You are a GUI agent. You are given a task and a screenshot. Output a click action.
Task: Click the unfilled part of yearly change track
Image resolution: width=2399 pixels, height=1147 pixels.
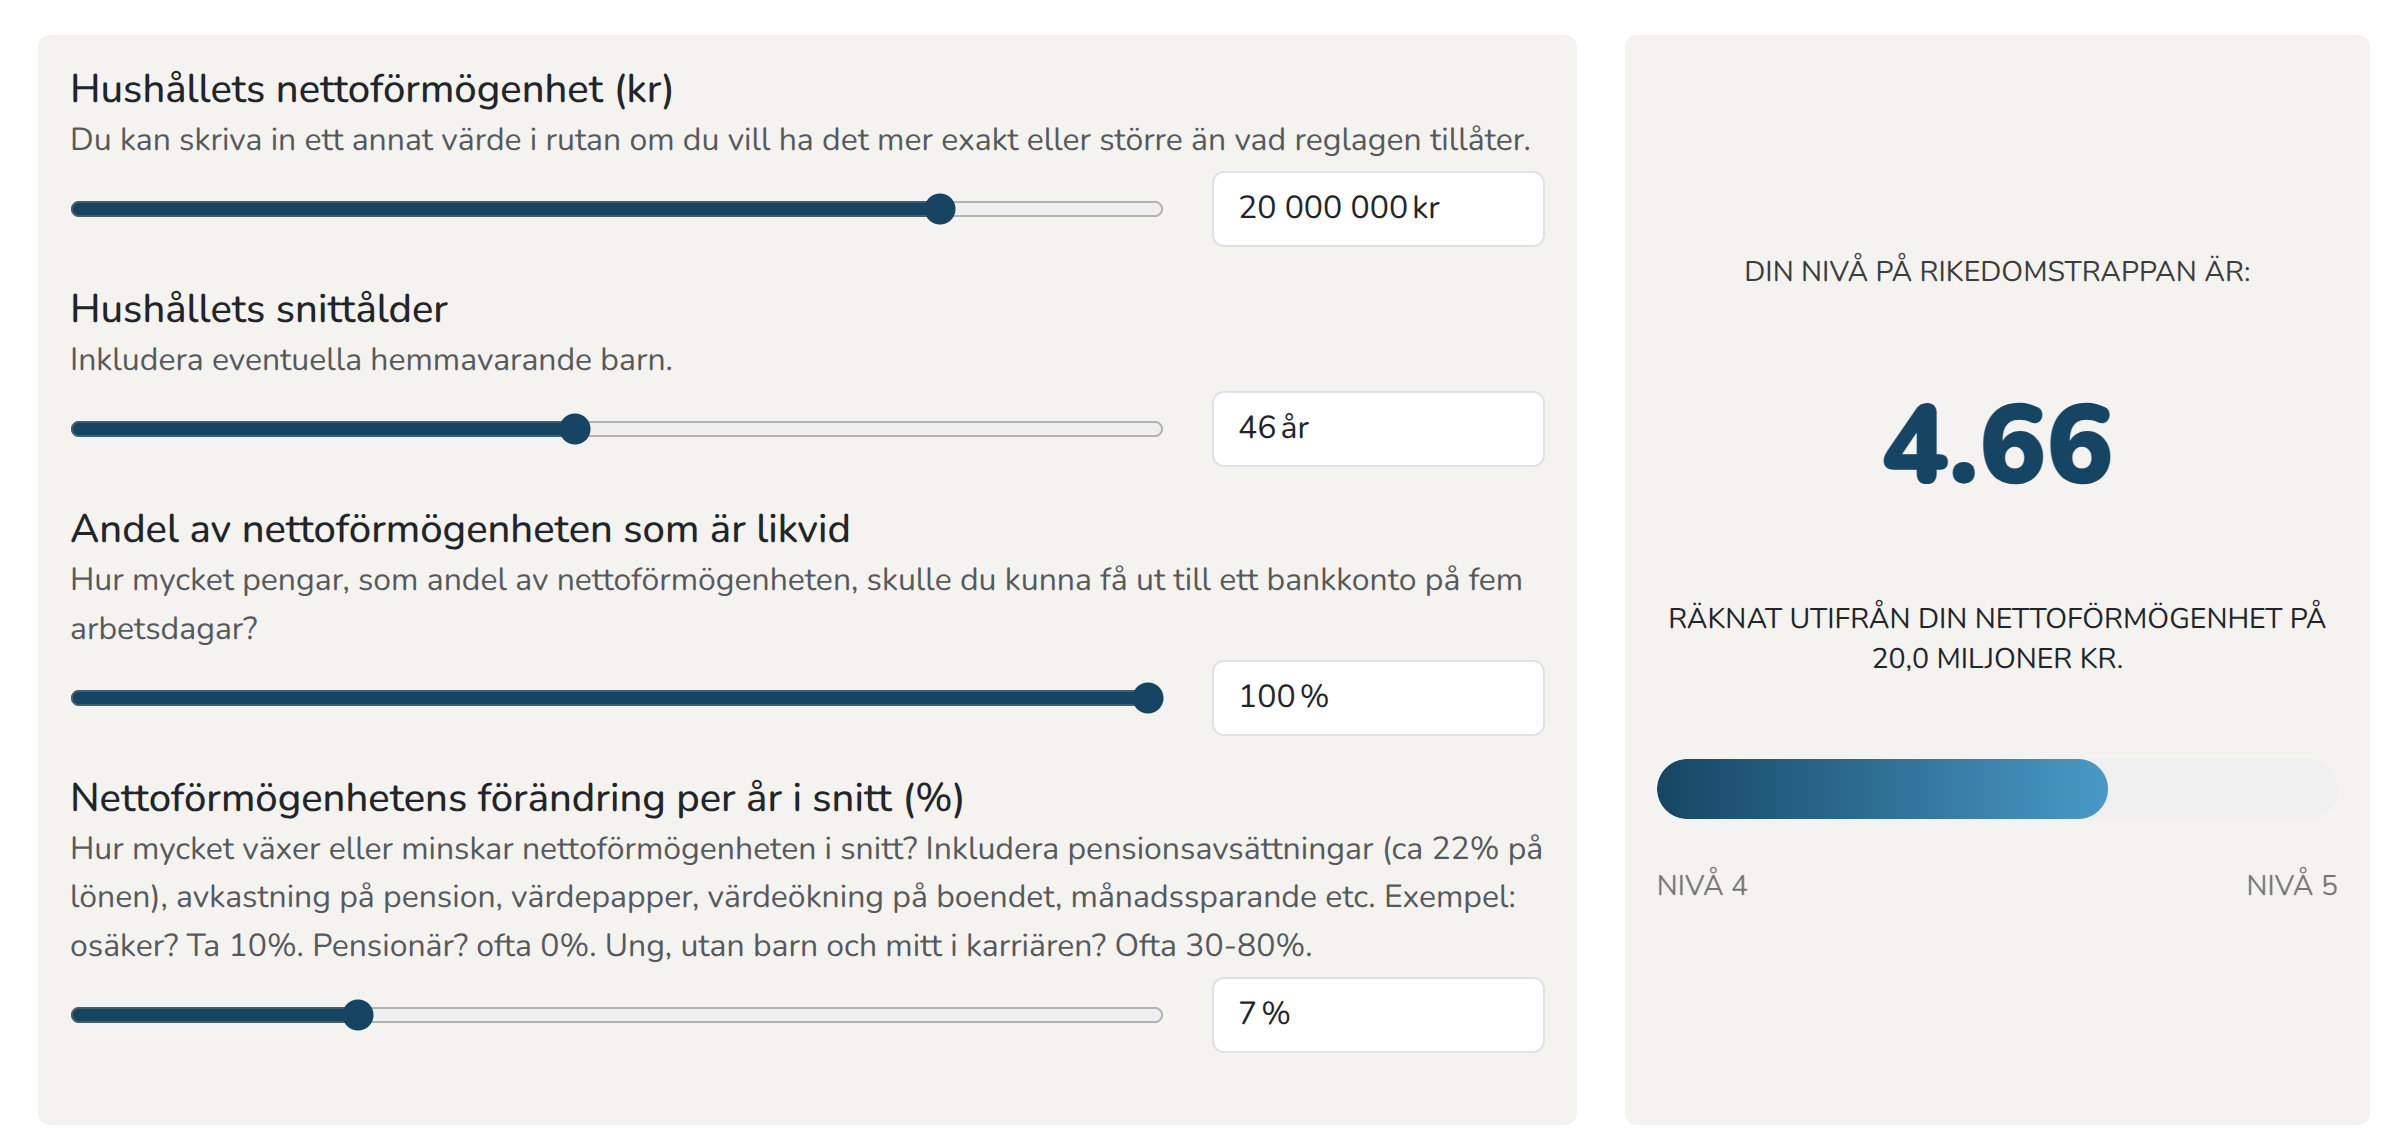(x=760, y=1015)
